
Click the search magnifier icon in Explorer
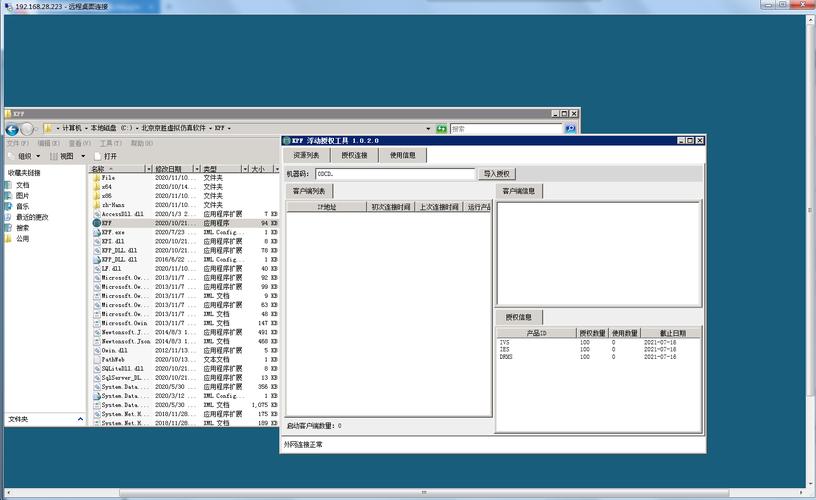coord(570,129)
